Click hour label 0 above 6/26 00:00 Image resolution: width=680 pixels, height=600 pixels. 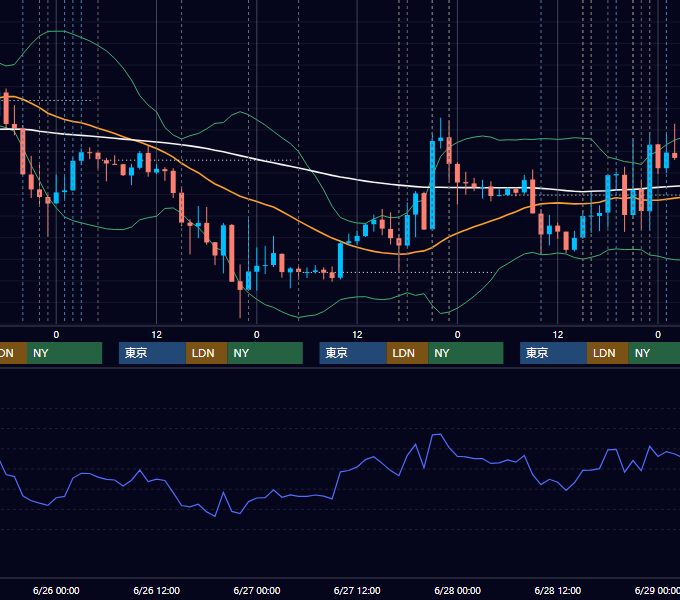pyautogui.click(x=56, y=335)
